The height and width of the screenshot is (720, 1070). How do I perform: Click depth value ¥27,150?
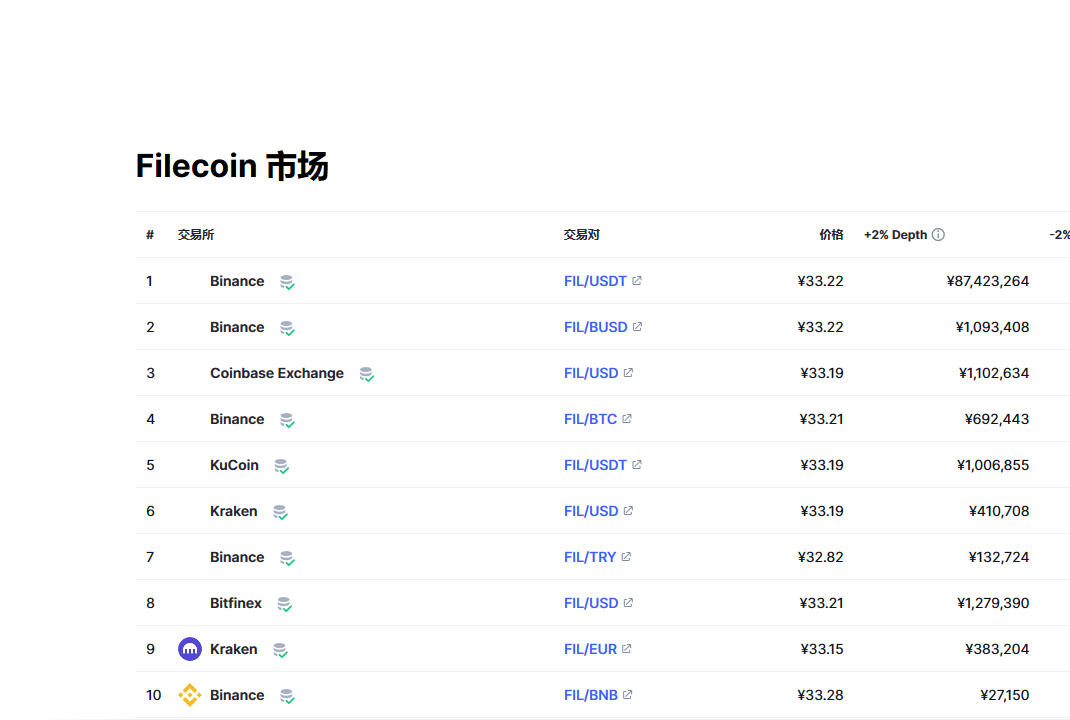click(1004, 695)
